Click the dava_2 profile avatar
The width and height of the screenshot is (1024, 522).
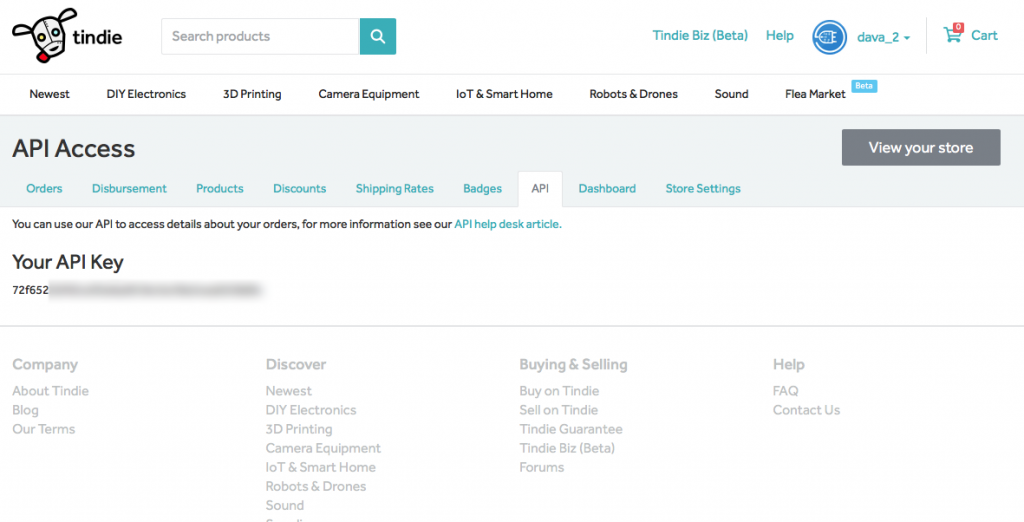pos(830,37)
